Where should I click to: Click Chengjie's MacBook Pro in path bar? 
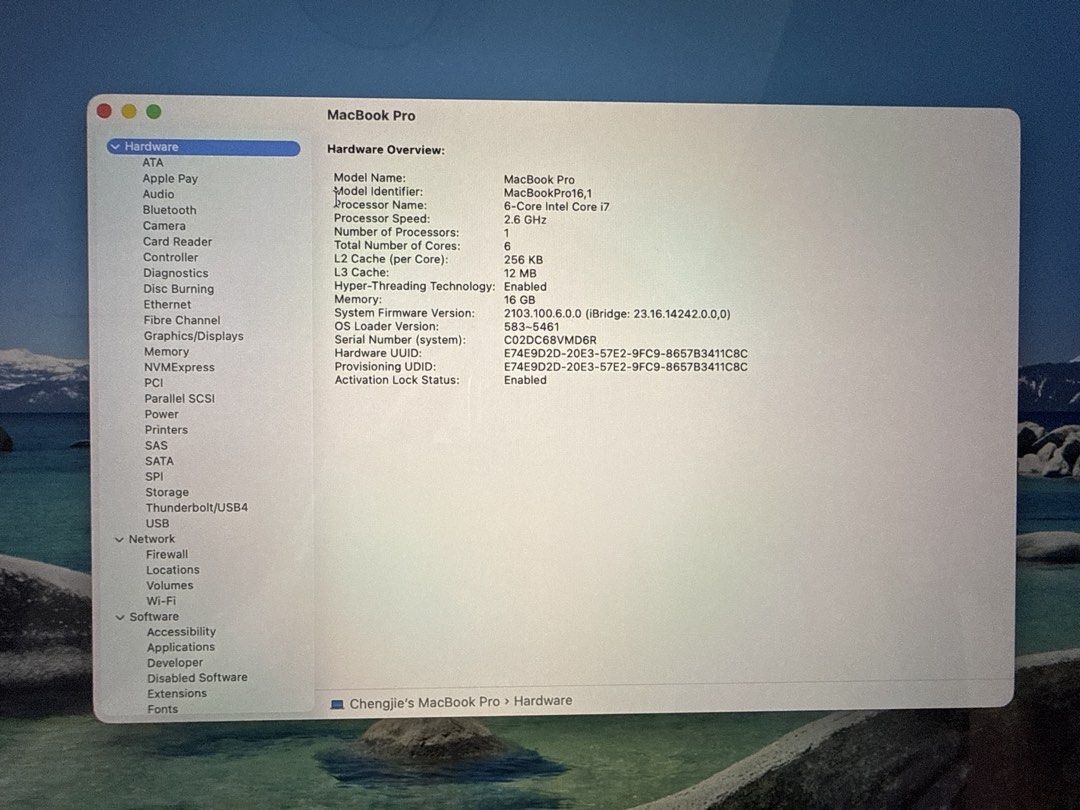pyautogui.click(x=424, y=703)
